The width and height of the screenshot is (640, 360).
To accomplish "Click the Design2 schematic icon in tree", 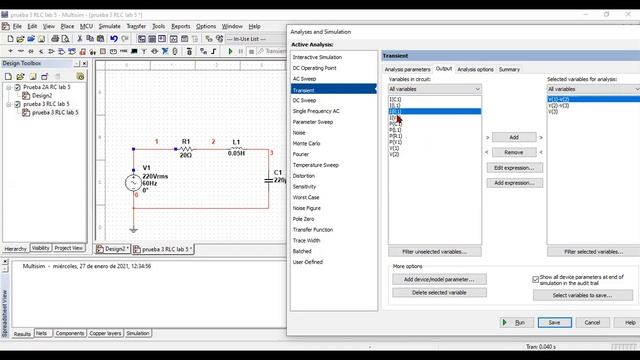I will 26,96.
